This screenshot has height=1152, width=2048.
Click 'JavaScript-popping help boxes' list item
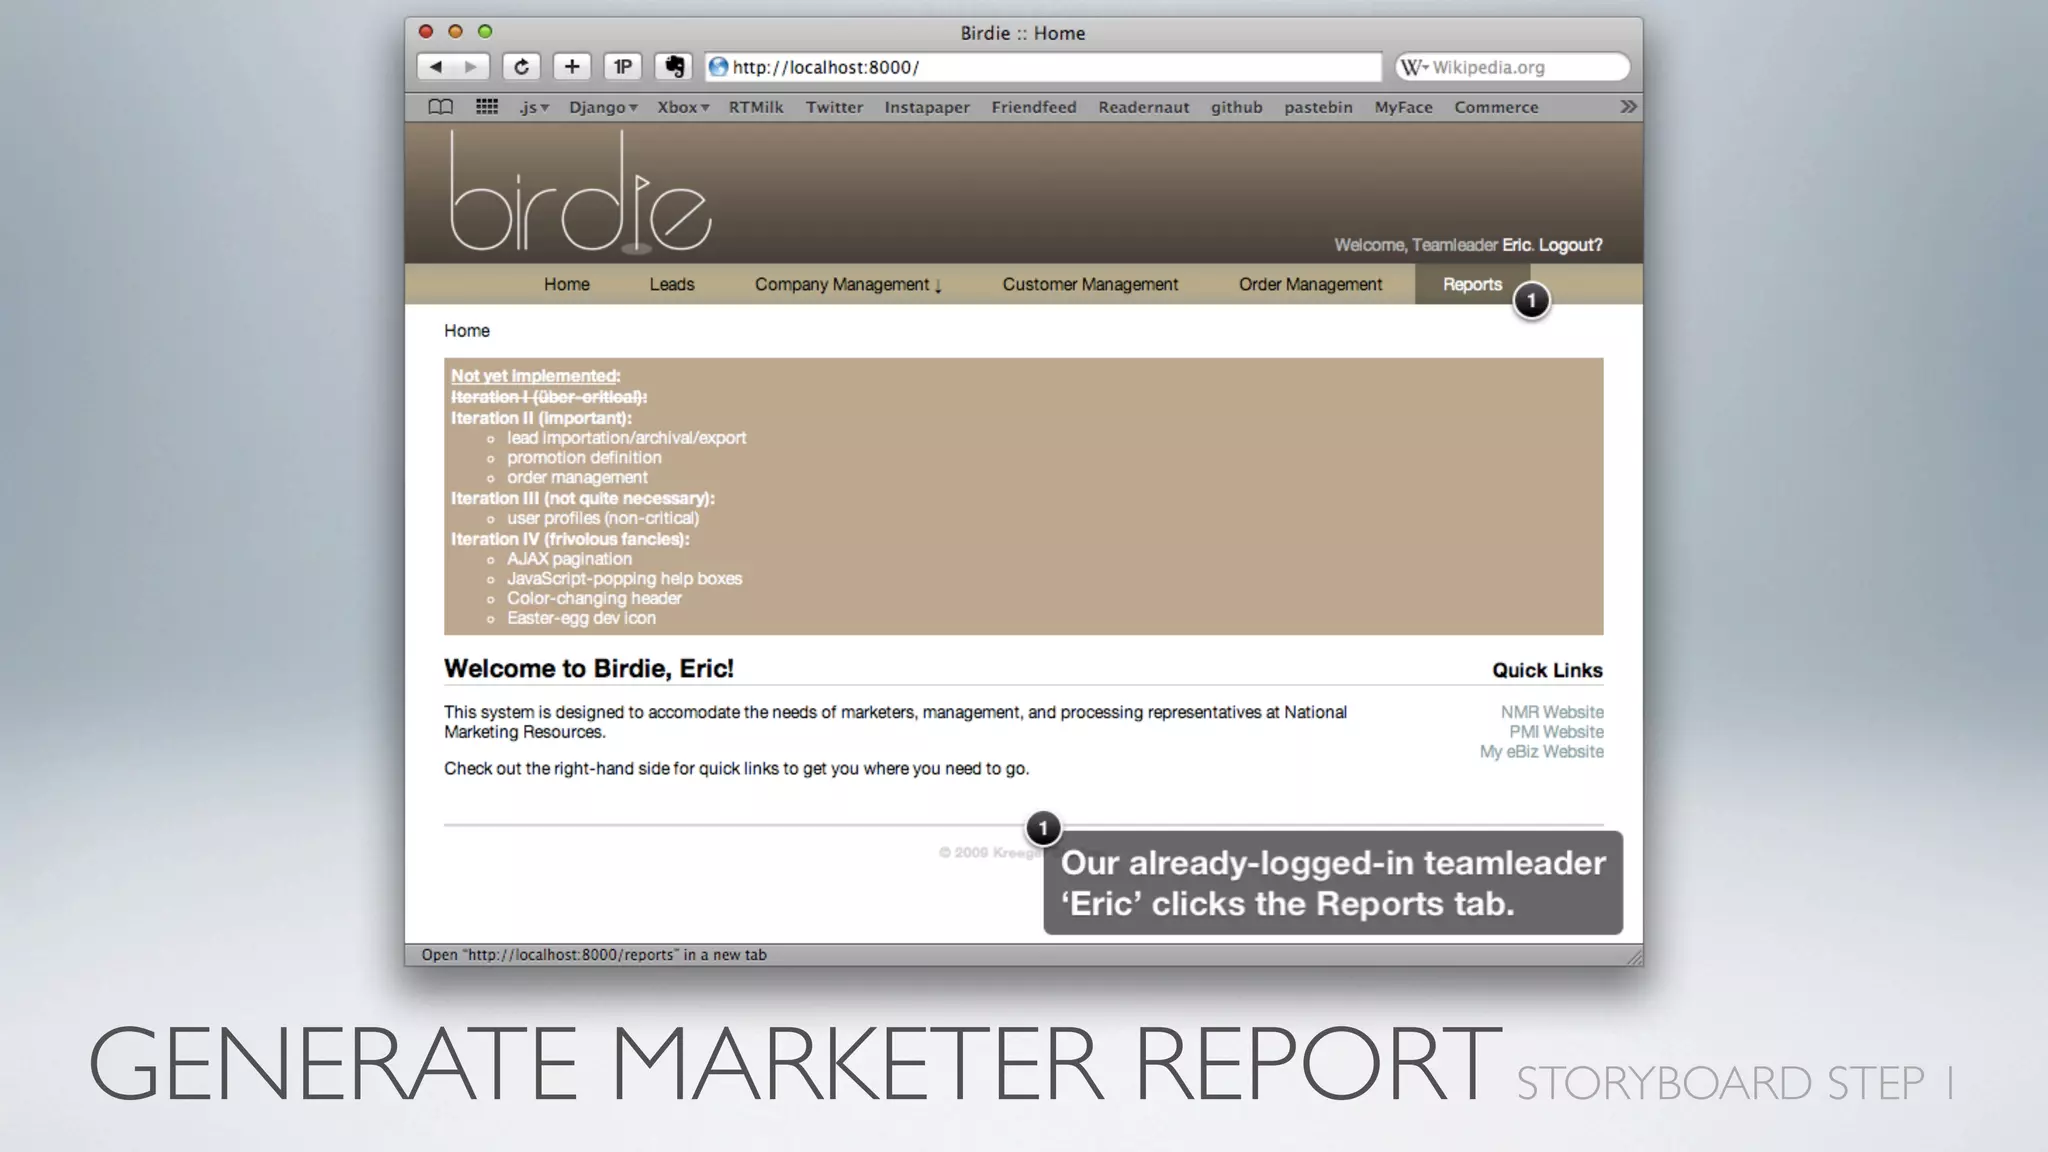(x=624, y=579)
